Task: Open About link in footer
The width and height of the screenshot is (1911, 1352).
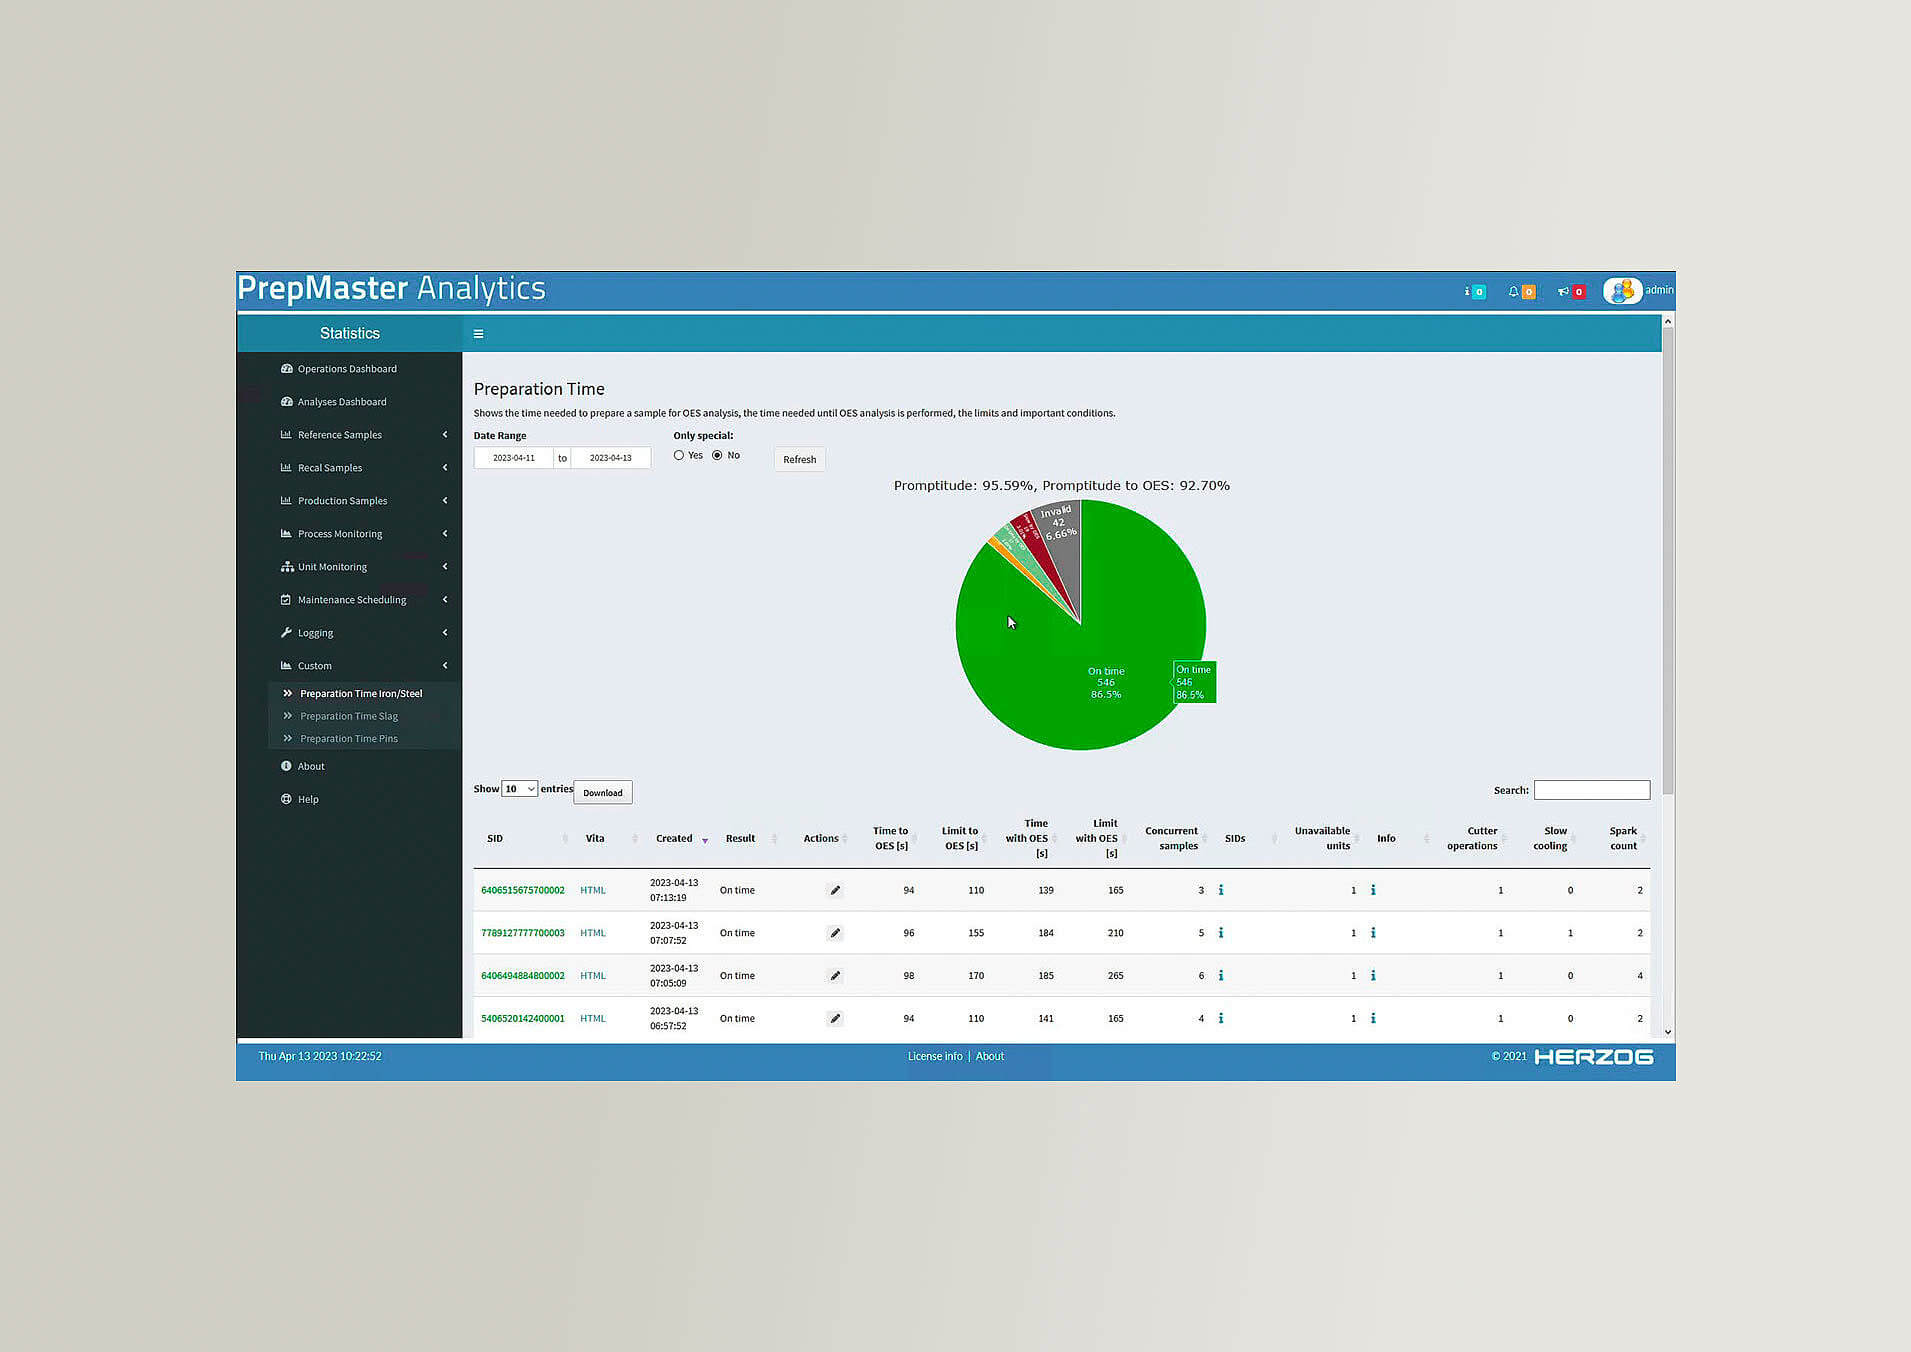Action: click(x=990, y=1057)
